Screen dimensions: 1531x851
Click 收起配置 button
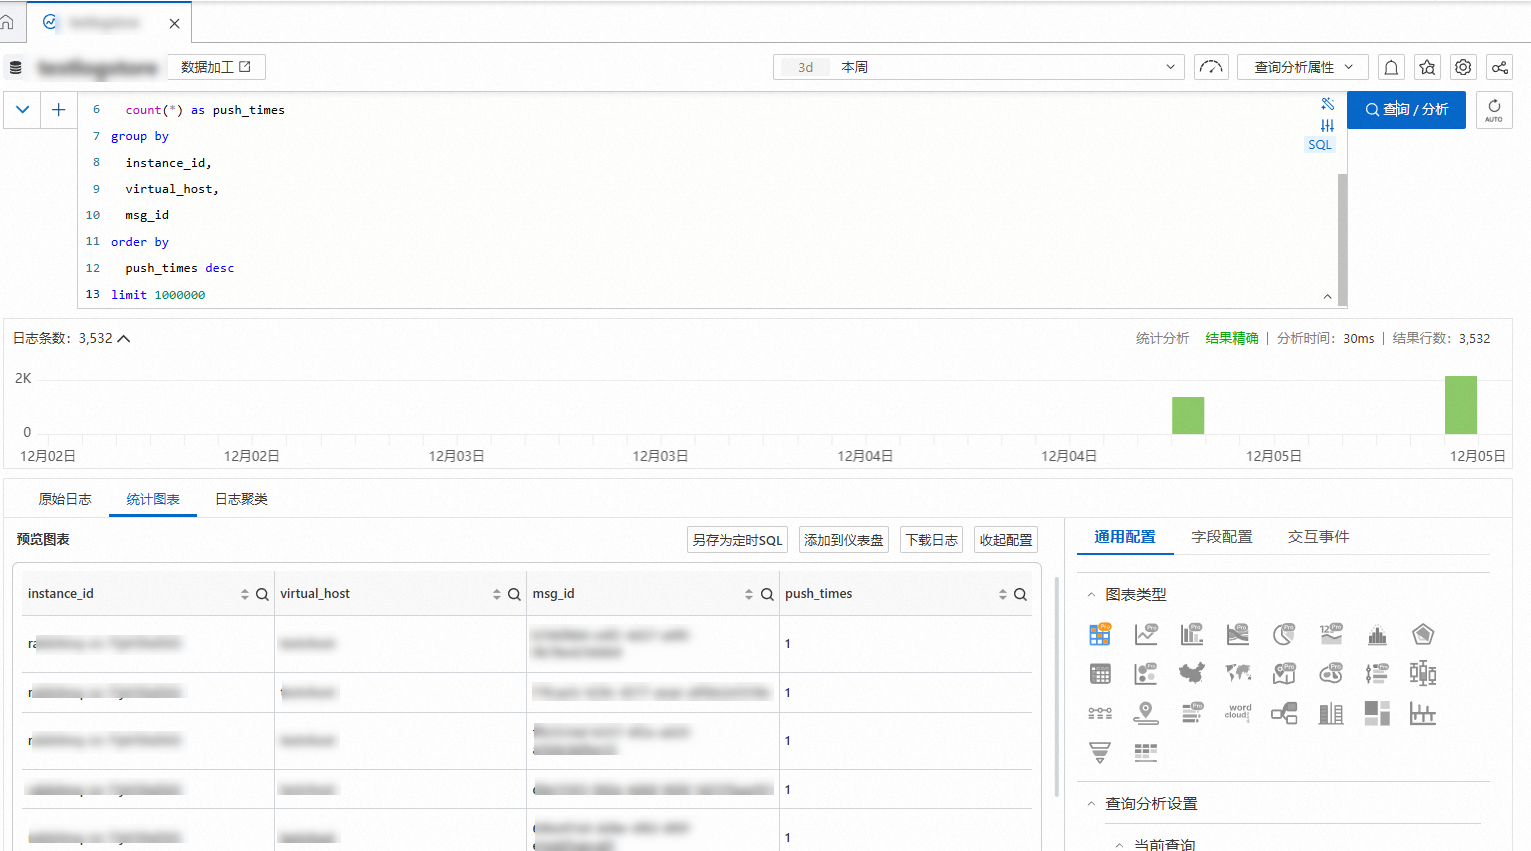[x=1006, y=540]
